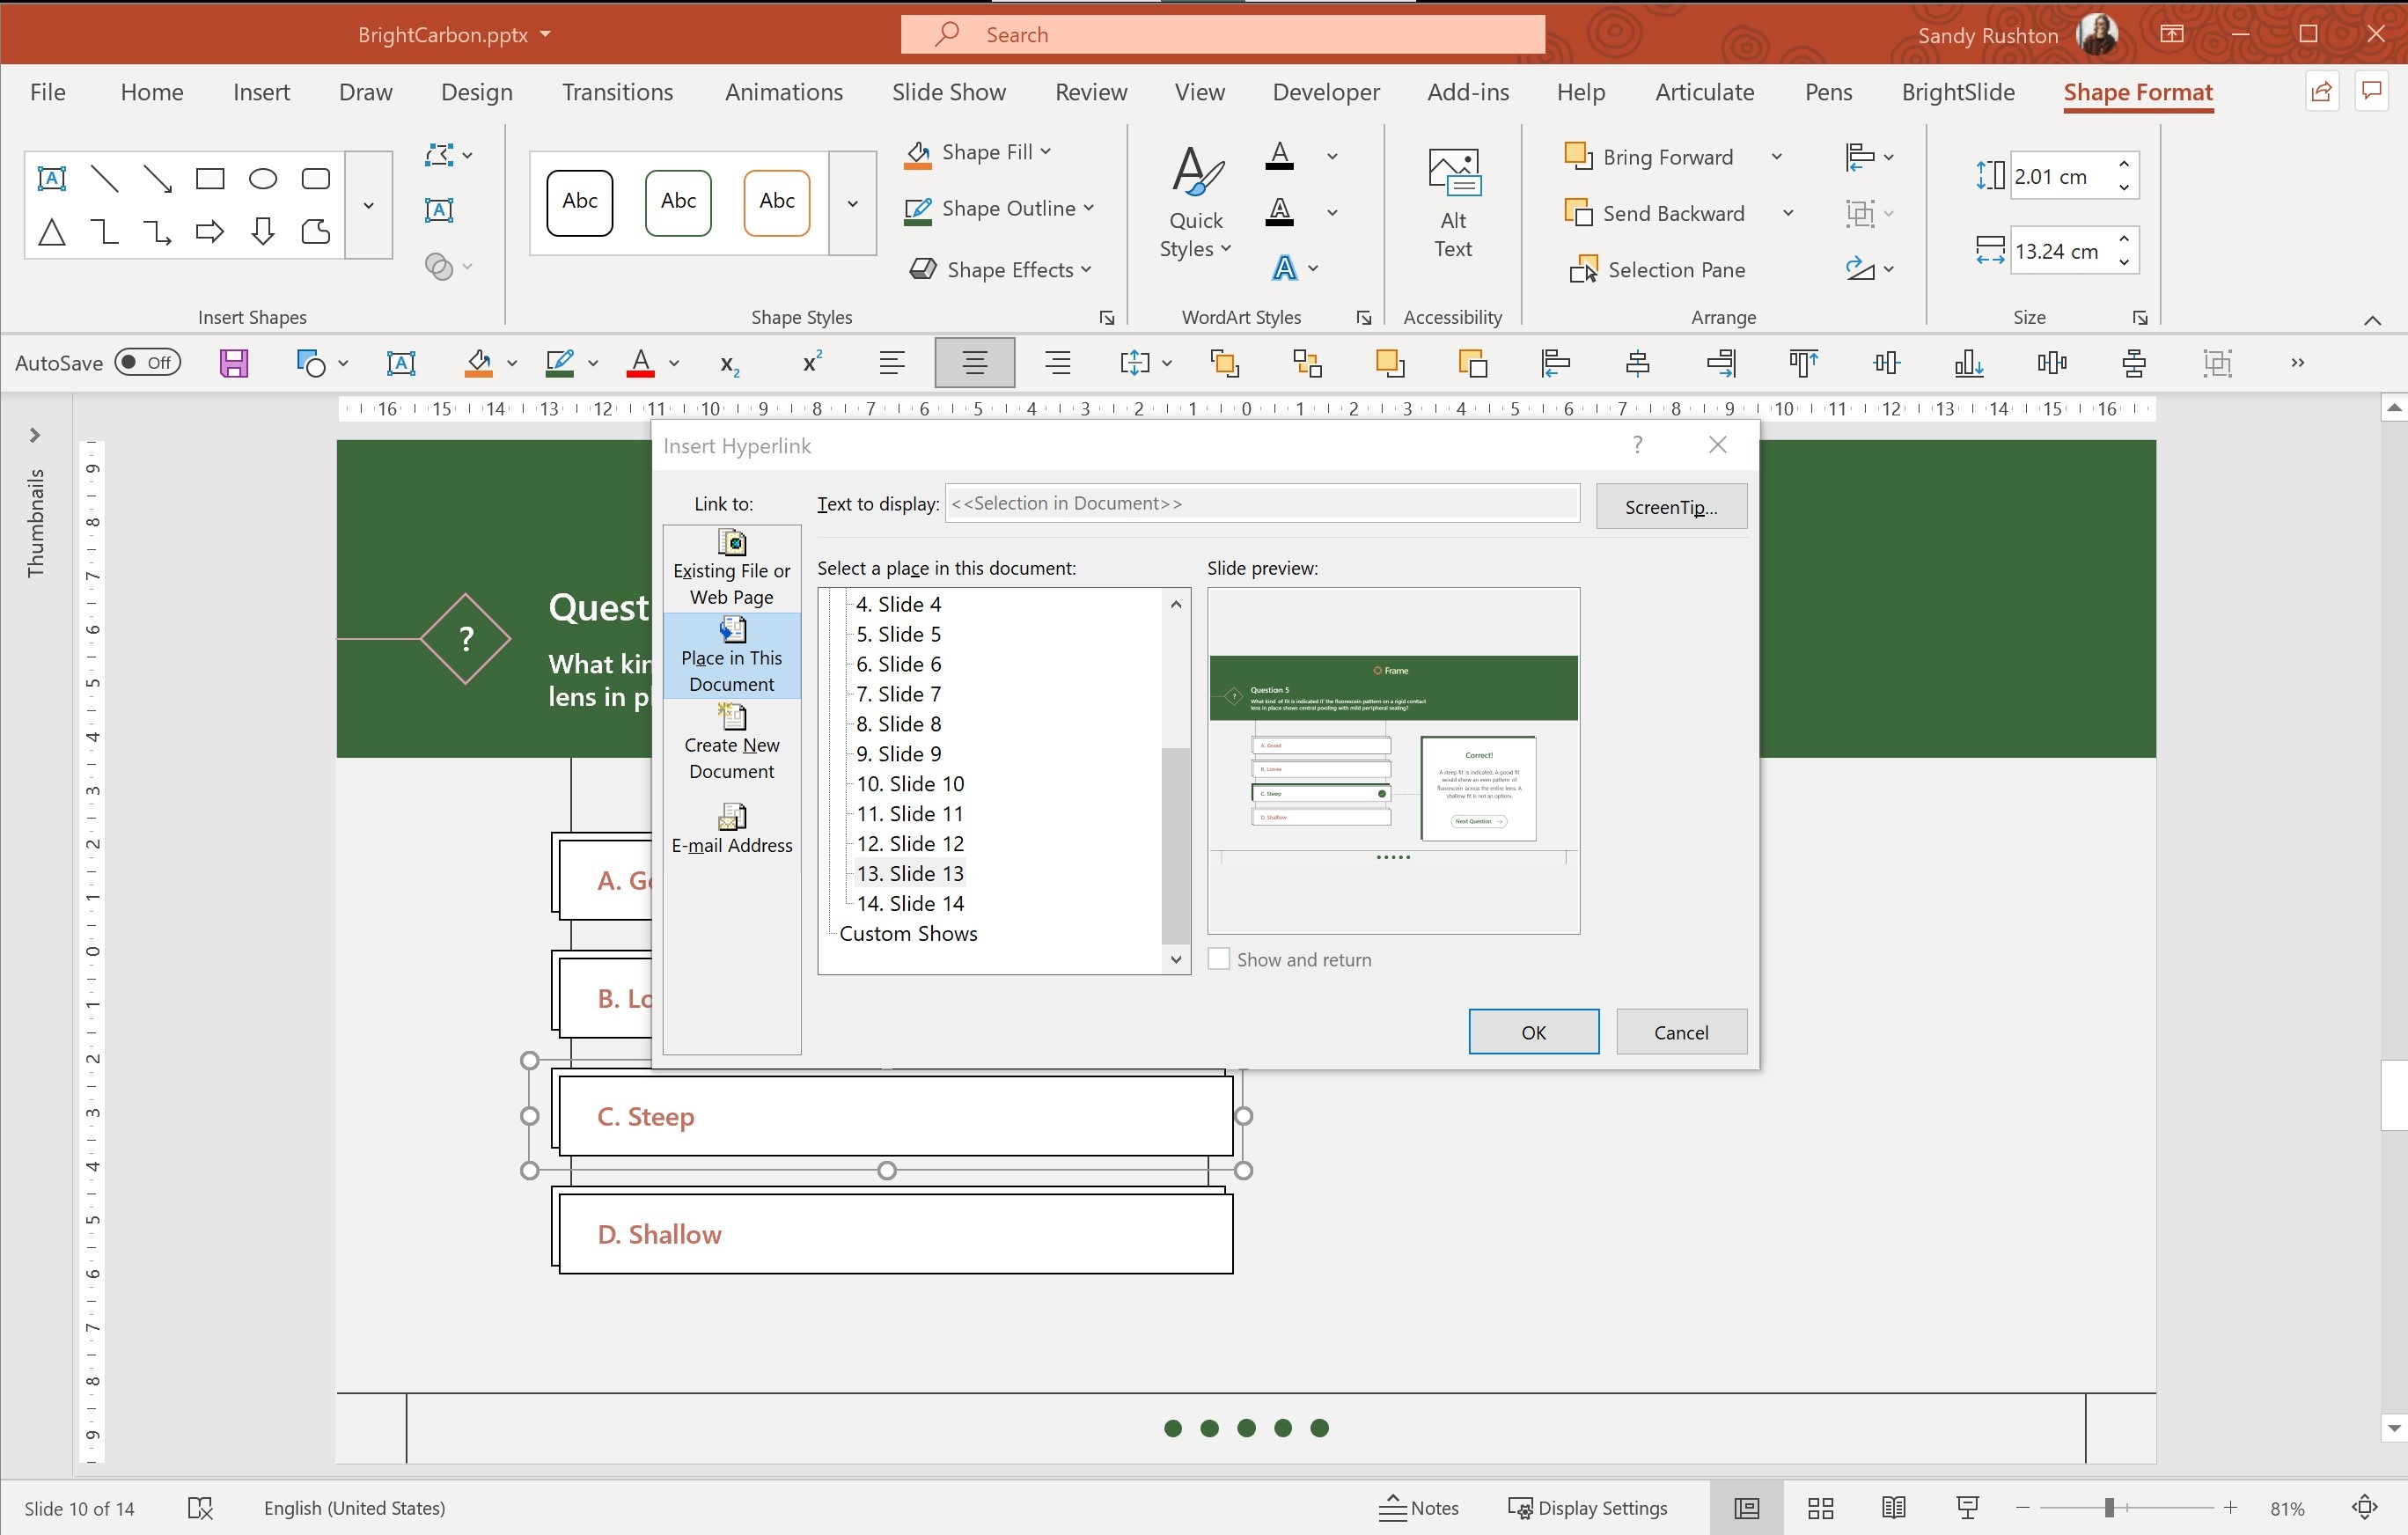Select Slide 14 in the document list
Viewport: 2408px width, 1535px height.
pyautogui.click(x=910, y=903)
